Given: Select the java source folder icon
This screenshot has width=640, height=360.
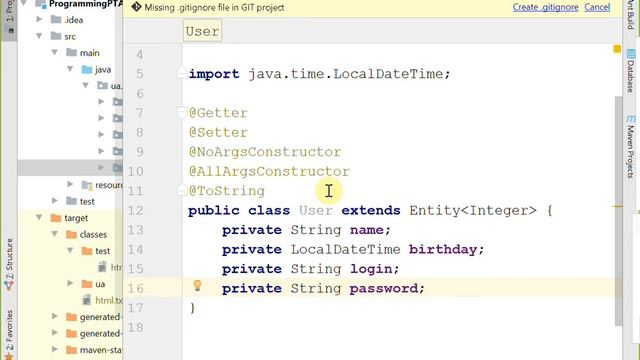Looking at the screenshot, I should [87, 70].
